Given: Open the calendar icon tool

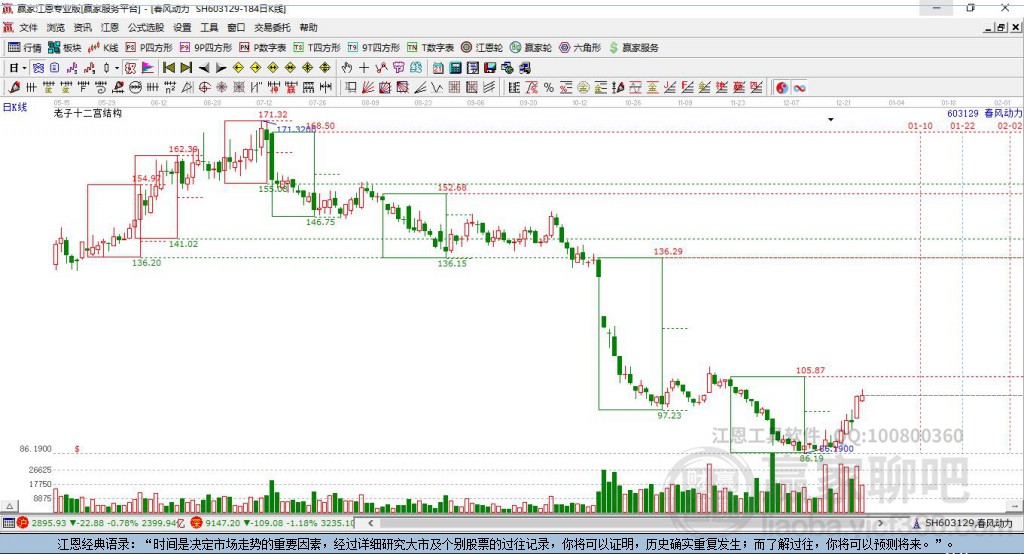Looking at the screenshot, I should pos(438,68).
